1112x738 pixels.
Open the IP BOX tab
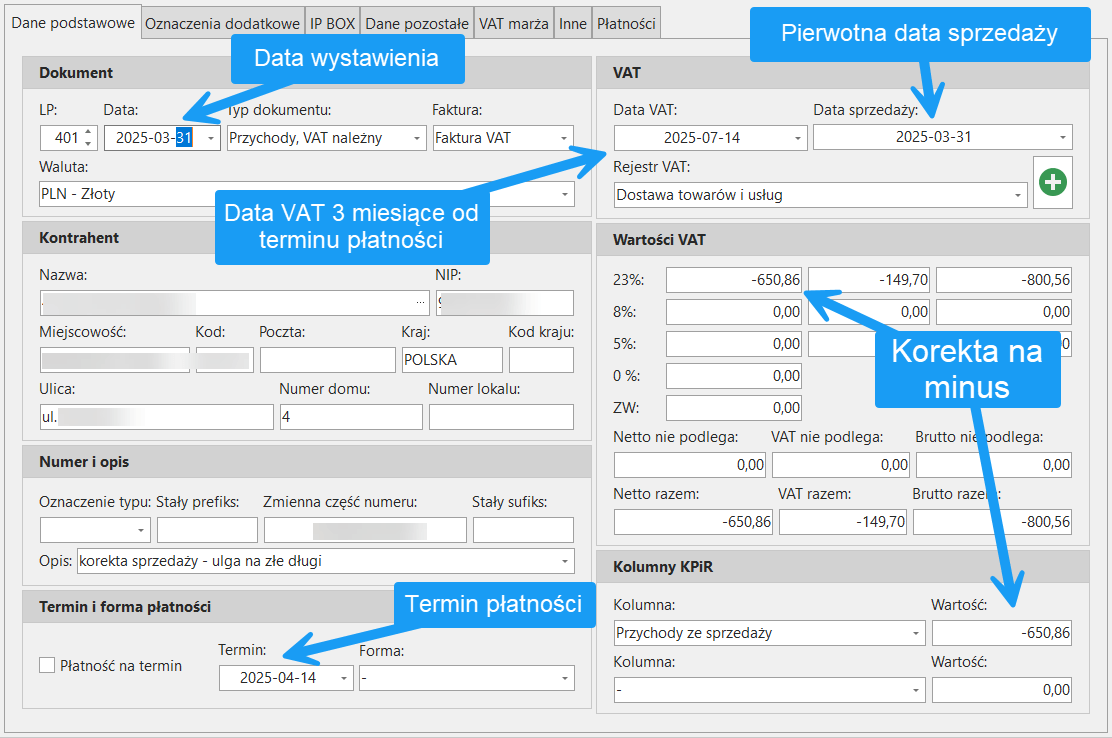click(331, 23)
